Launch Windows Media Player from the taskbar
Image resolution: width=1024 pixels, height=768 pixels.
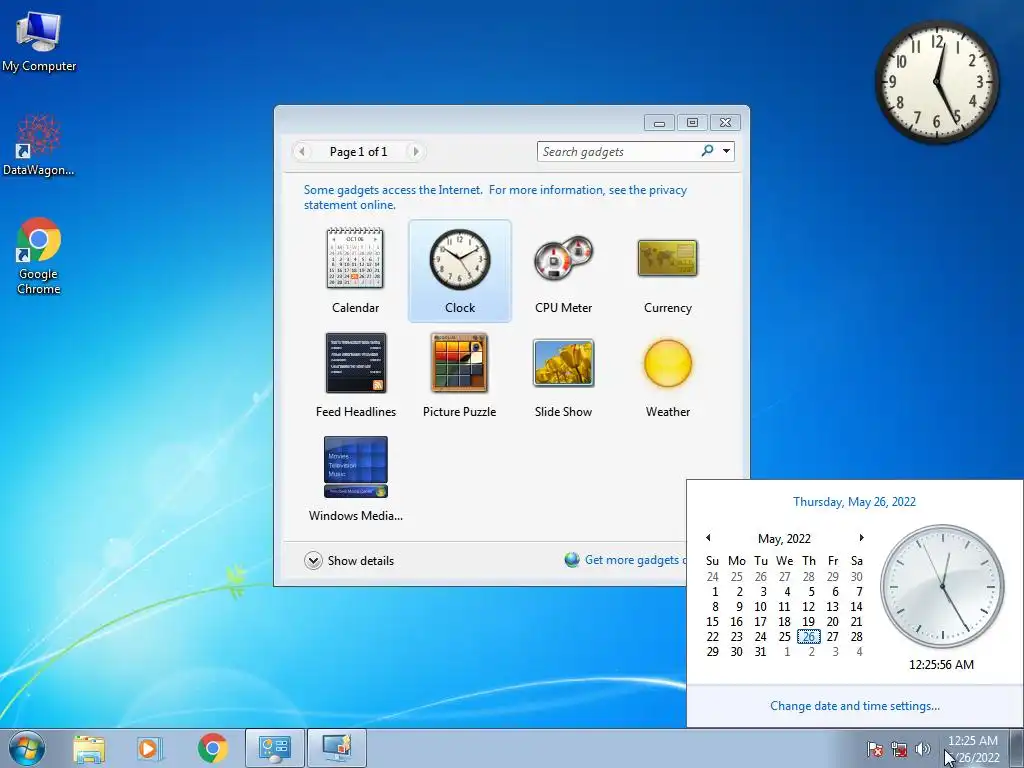point(150,748)
